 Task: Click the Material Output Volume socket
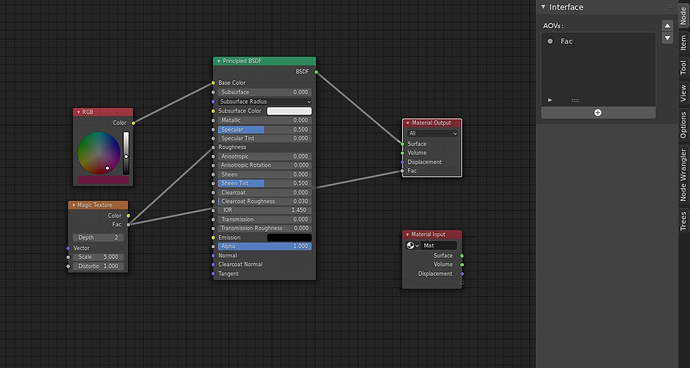(x=402, y=153)
